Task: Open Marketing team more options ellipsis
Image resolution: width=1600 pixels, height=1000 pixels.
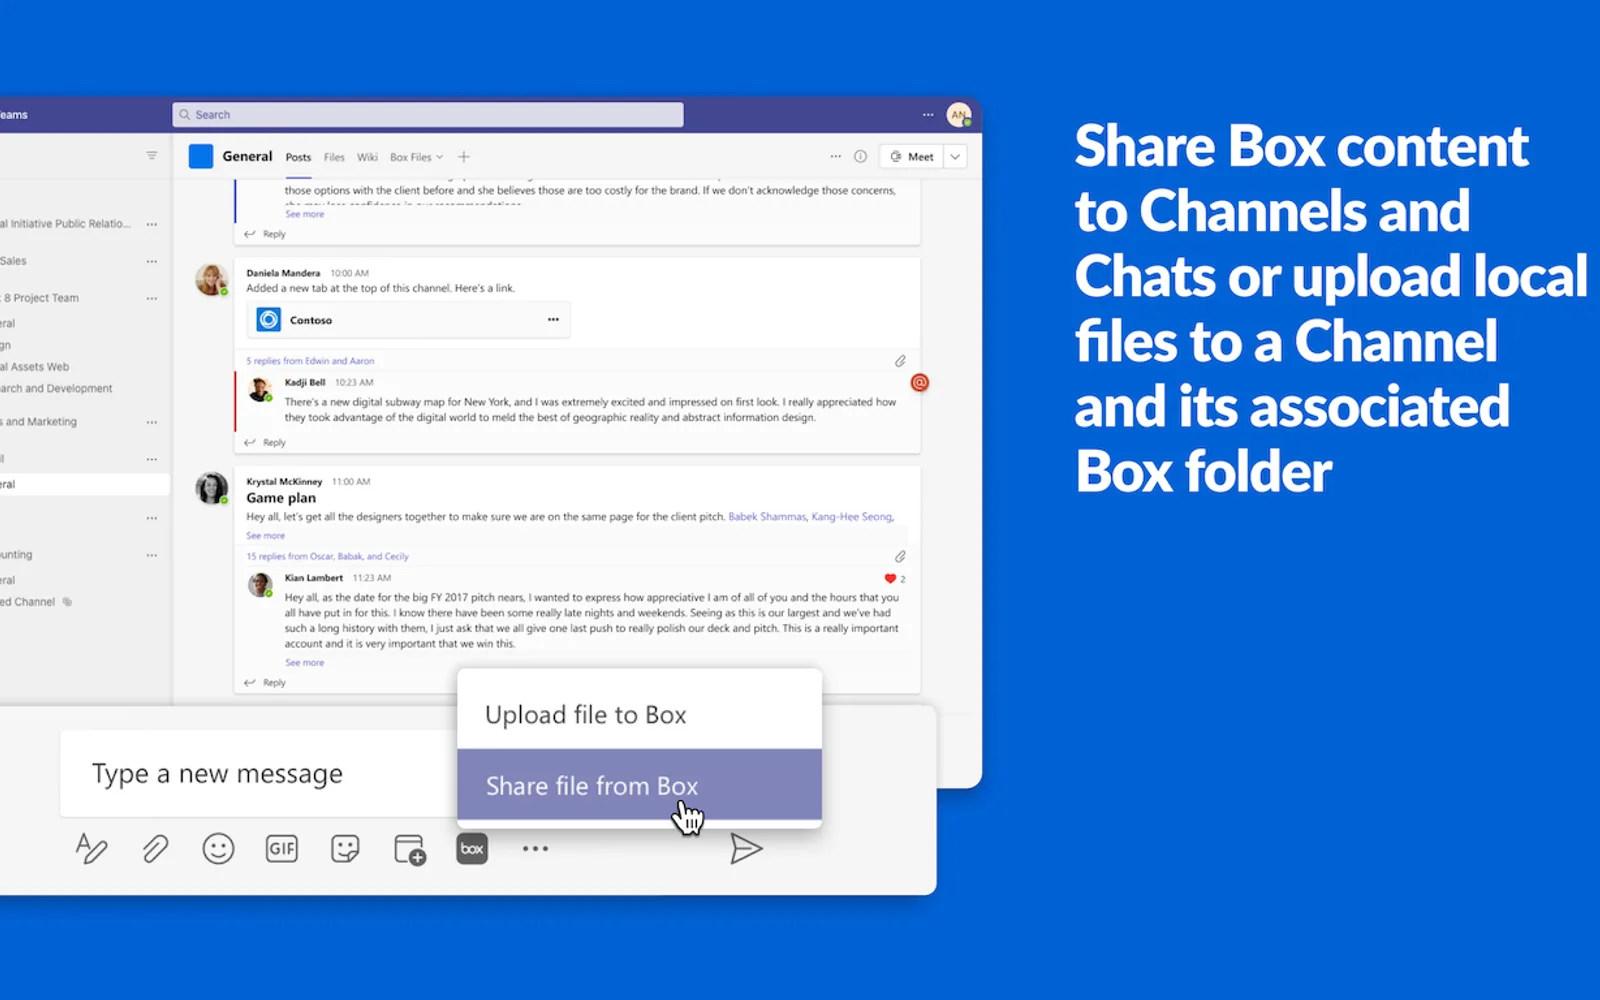Action: pyautogui.click(x=152, y=422)
